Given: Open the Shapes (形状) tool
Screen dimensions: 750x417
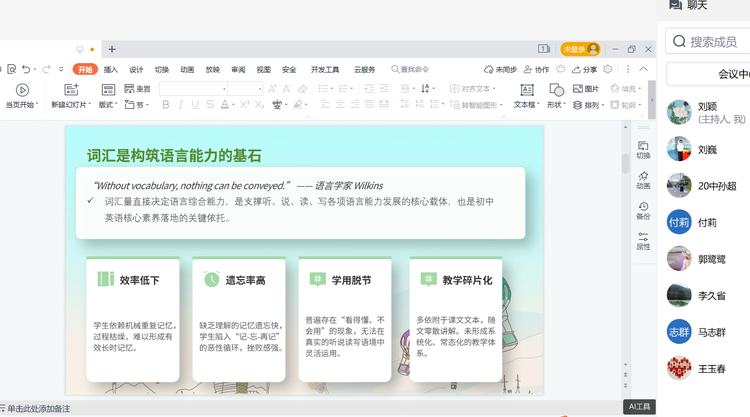Looking at the screenshot, I should pyautogui.click(x=556, y=95).
